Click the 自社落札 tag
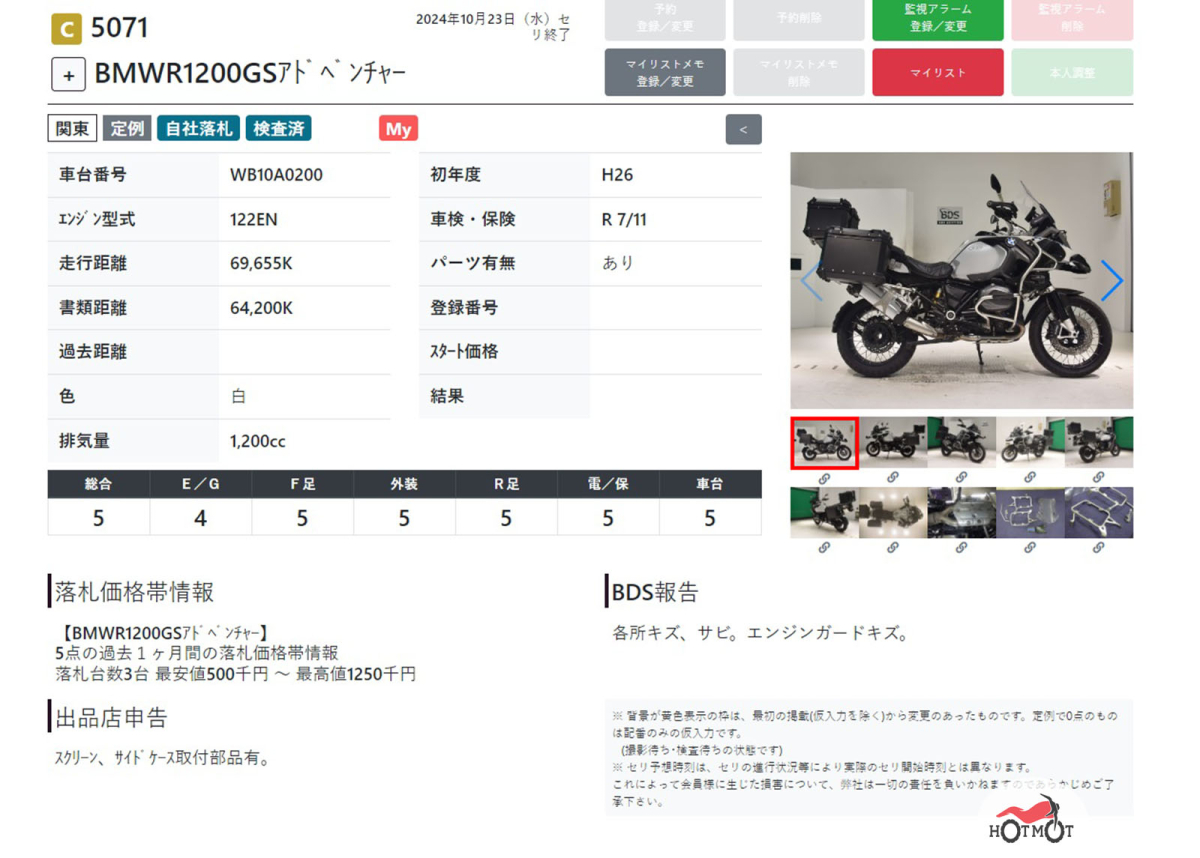The image size is (1200, 858). tap(198, 129)
